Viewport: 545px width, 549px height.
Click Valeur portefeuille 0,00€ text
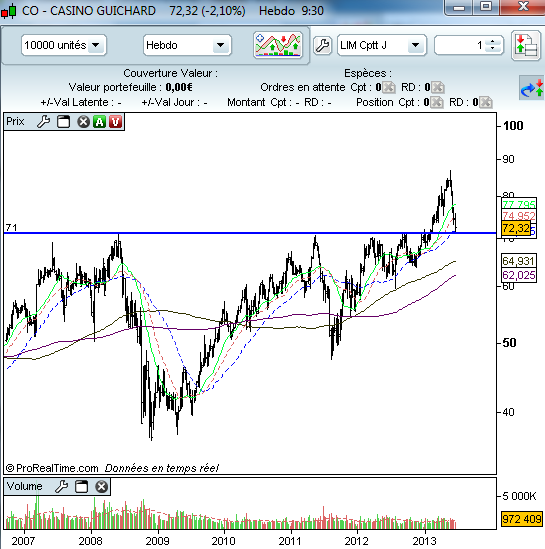point(131,87)
